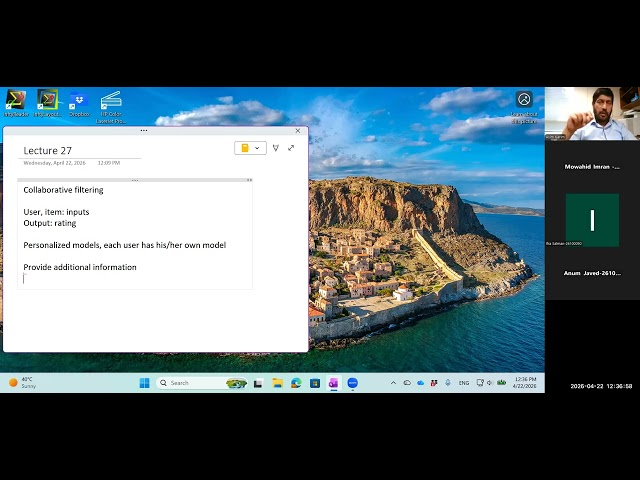Open the clock showing 12:36 PM 4/22/2026

[525, 383]
